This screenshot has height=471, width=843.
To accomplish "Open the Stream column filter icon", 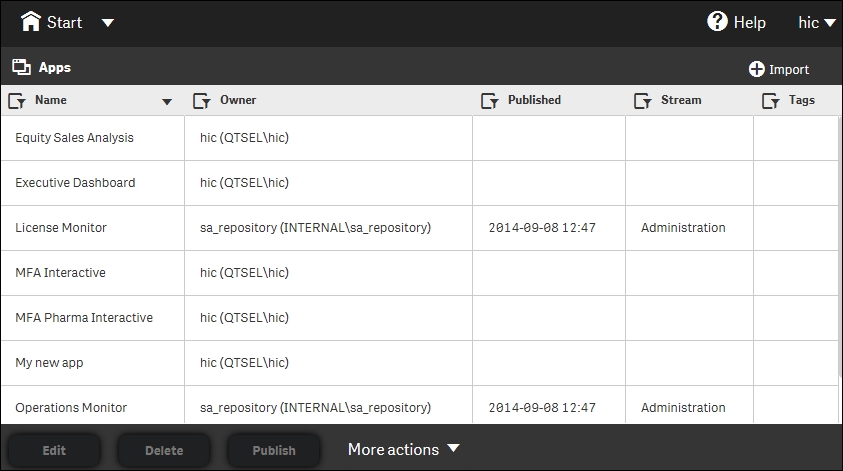I will [x=642, y=101].
